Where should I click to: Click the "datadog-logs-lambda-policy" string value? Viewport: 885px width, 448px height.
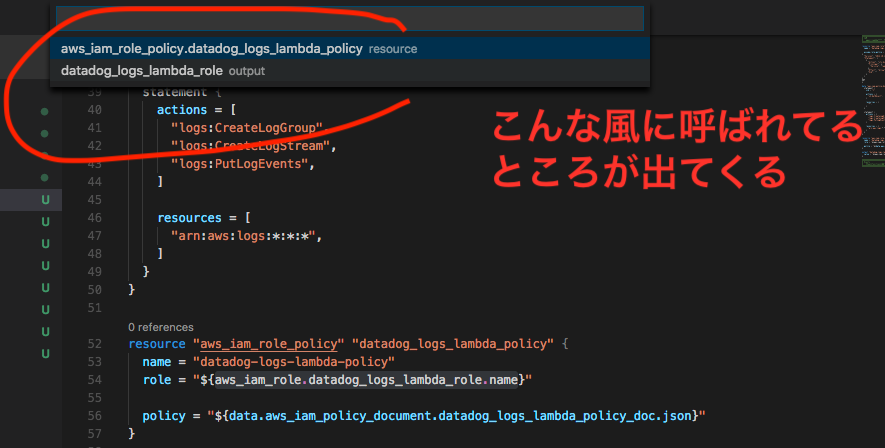point(293,362)
